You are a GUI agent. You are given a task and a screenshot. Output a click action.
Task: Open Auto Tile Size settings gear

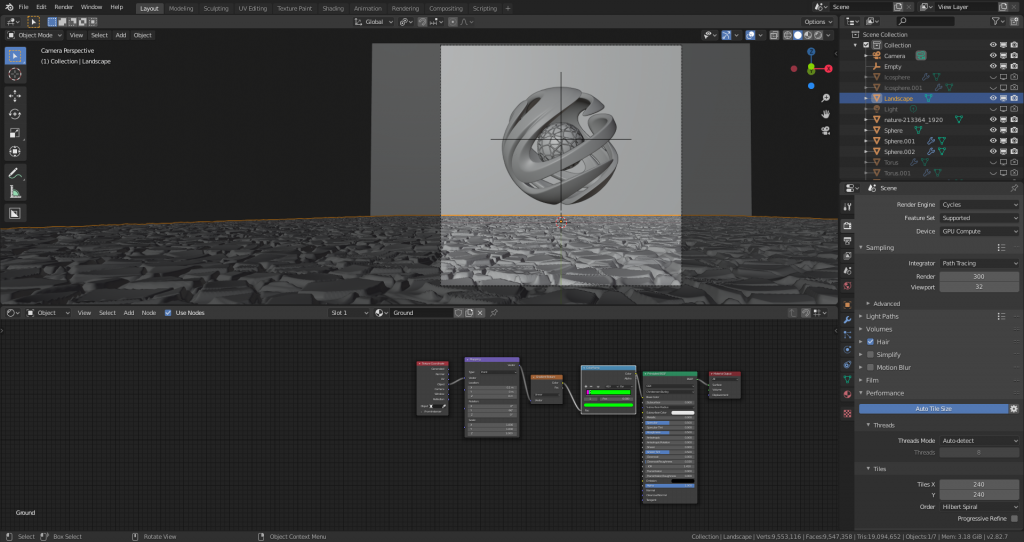tap(1014, 409)
